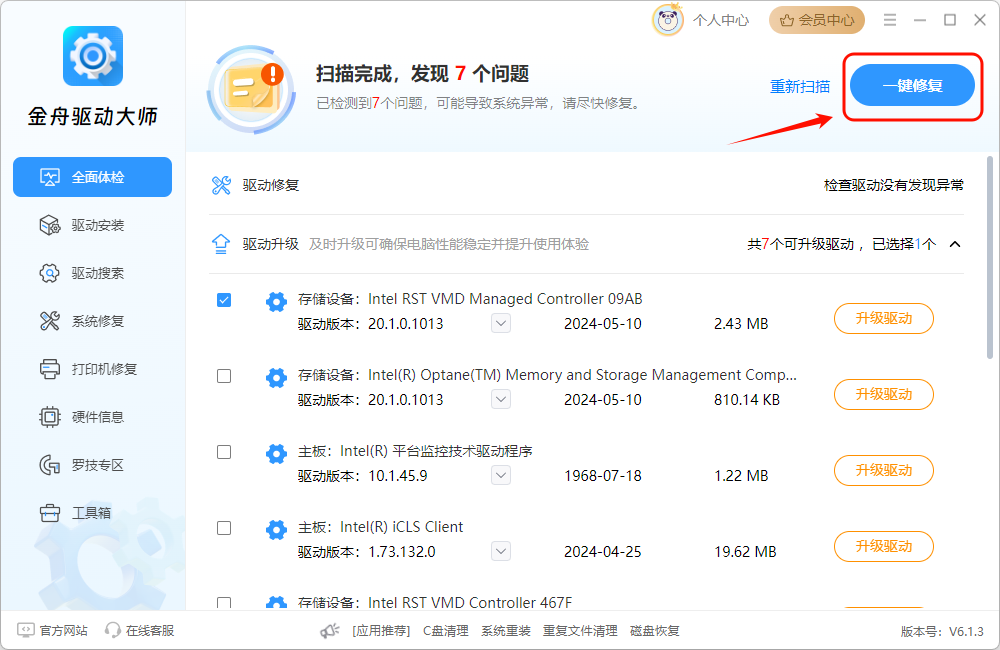Tick checkbox for 平台监控技术驱动程序
The height and width of the screenshot is (650, 1000).
(224, 452)
